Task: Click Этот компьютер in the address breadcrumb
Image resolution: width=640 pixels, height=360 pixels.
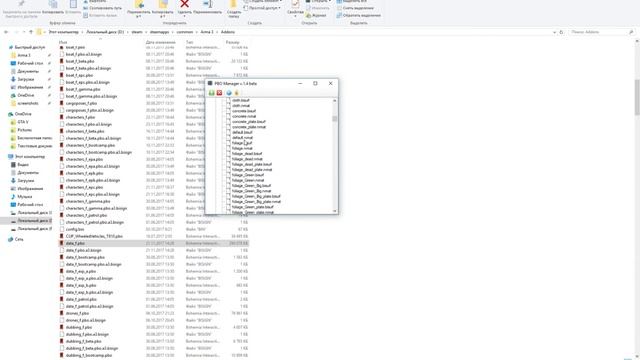Action: pos(64,32)
